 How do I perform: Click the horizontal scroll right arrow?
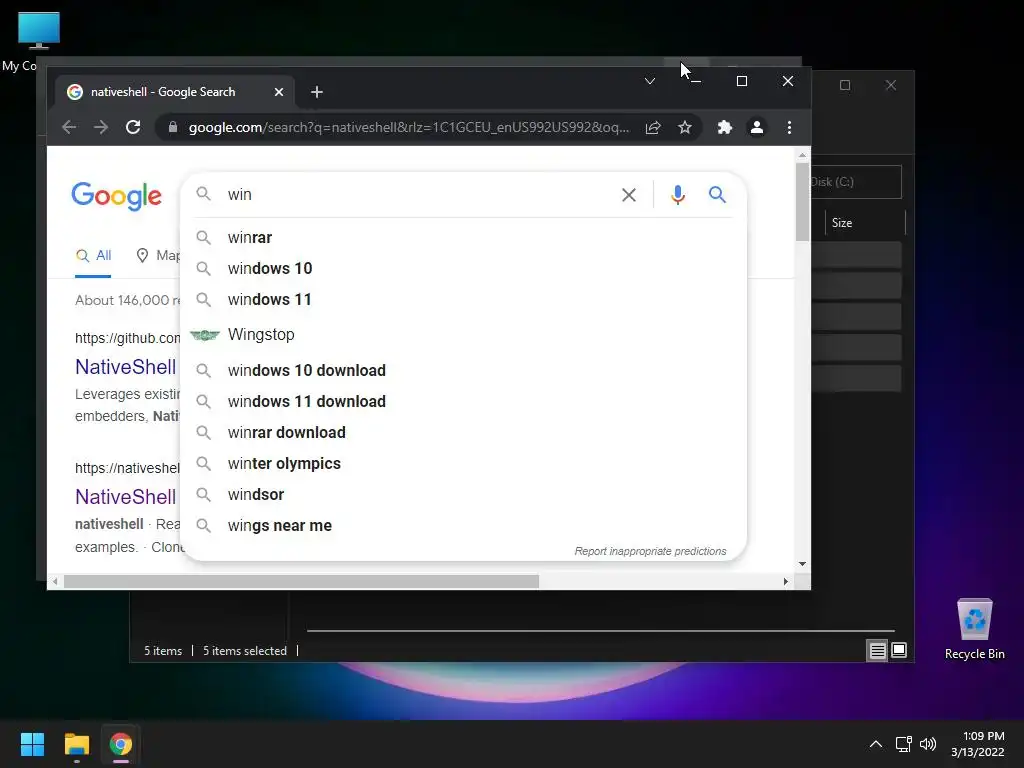coord(786,581)
